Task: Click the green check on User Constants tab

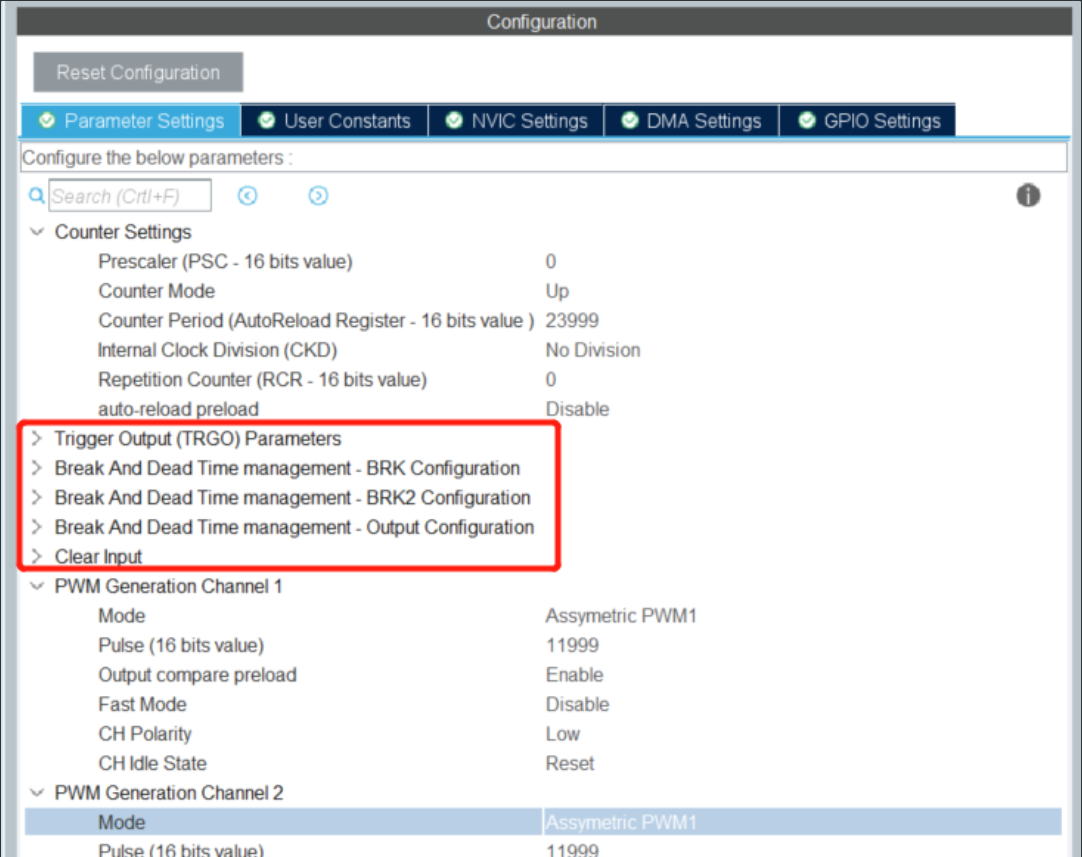Action: 266,120
